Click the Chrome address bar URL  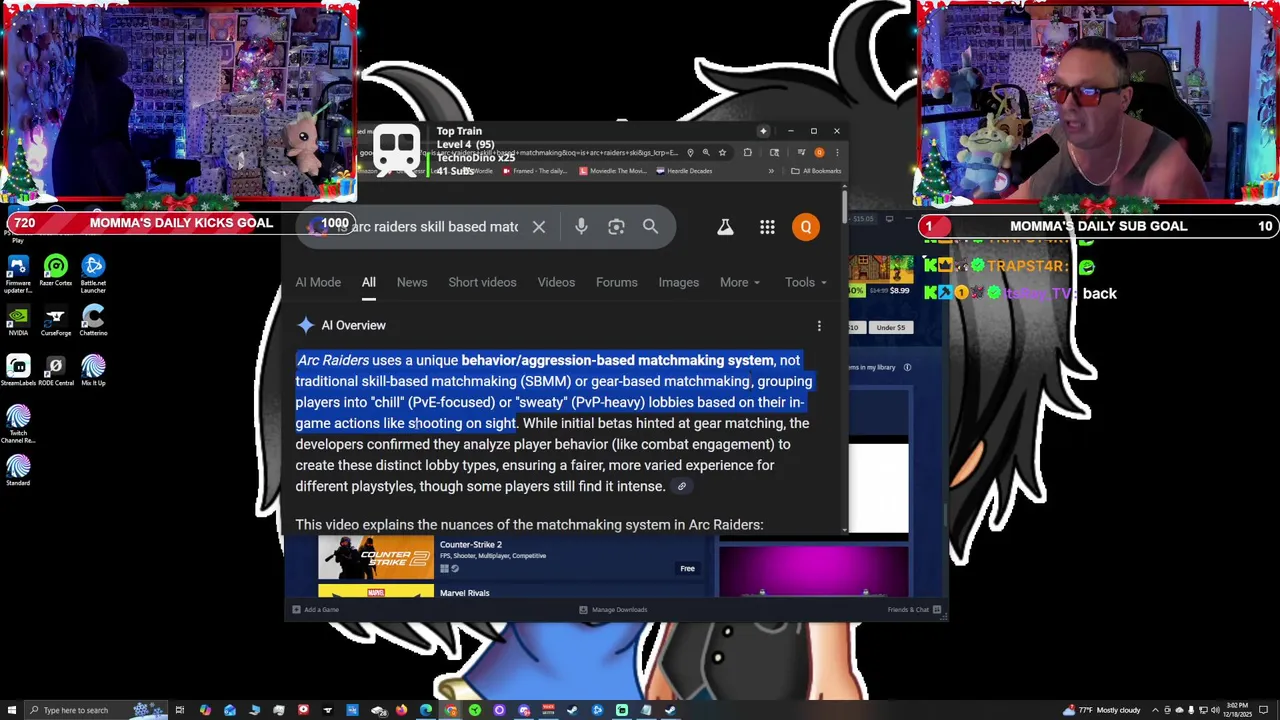click(x=520, y=153)
